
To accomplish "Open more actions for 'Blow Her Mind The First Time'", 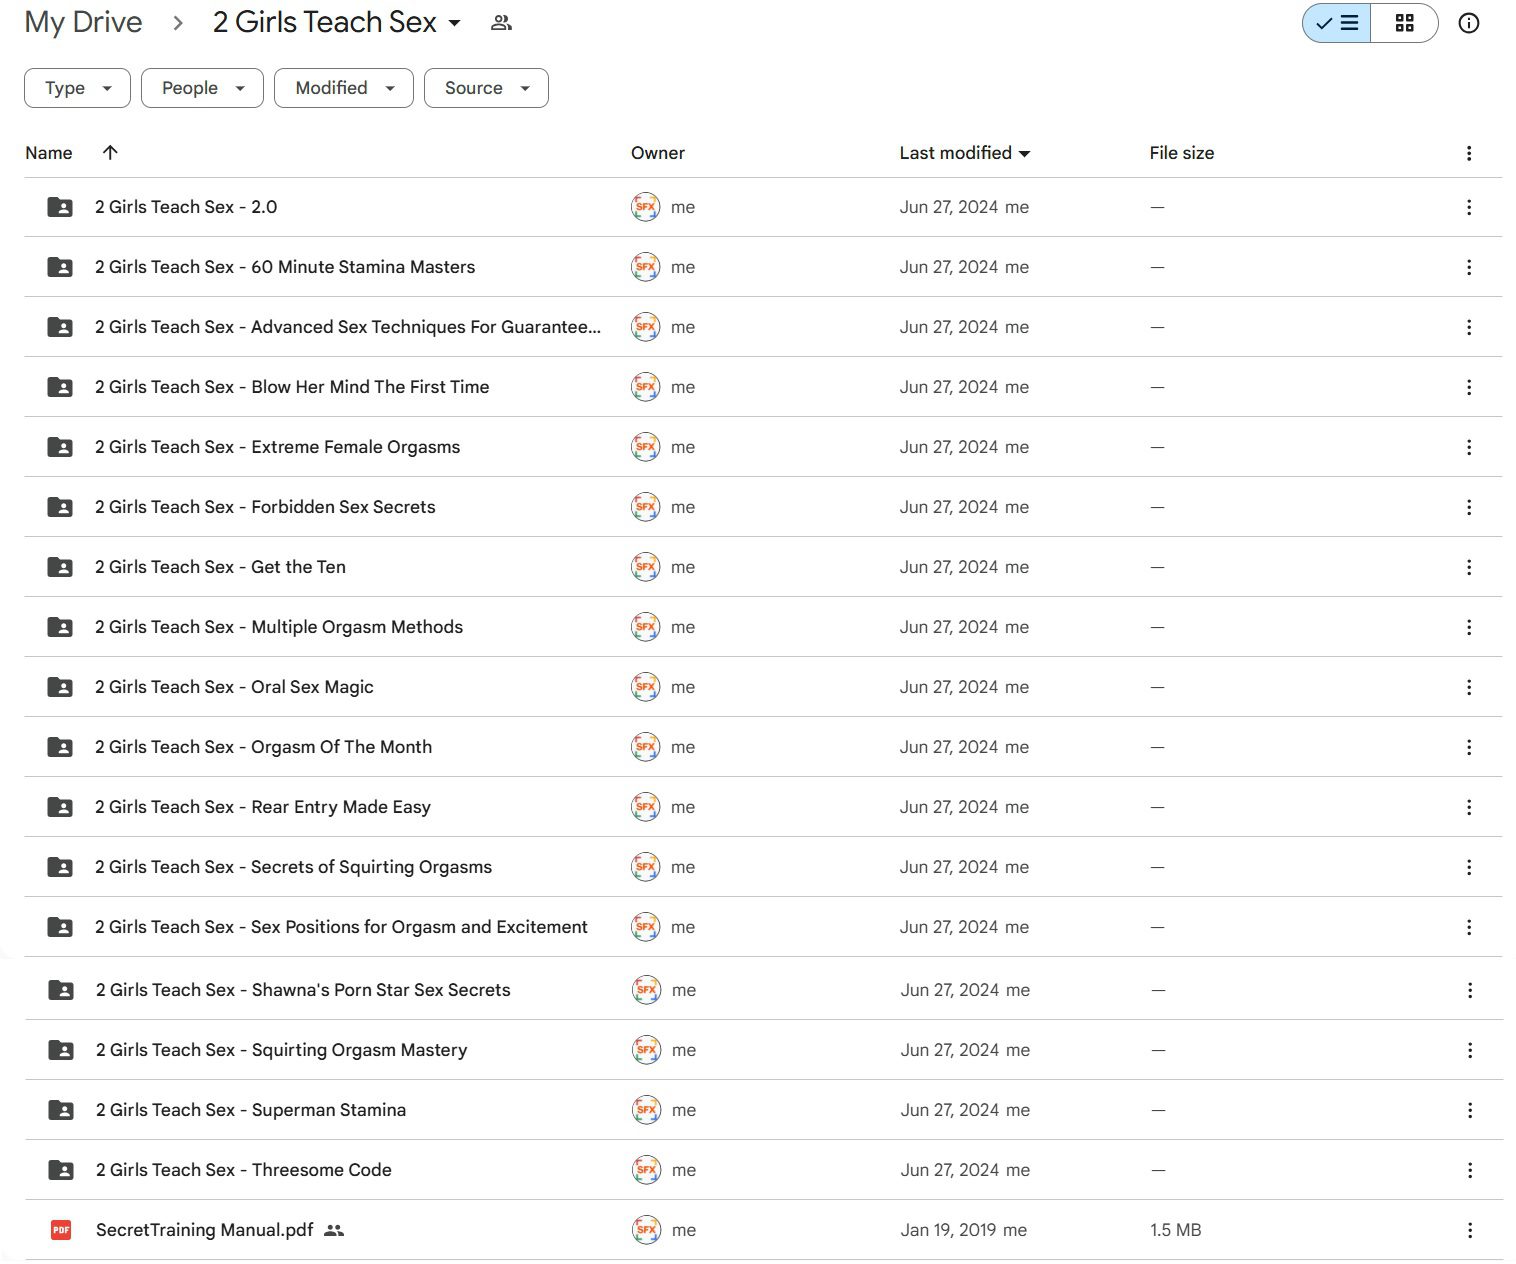I will click(x=1469, y=387).
